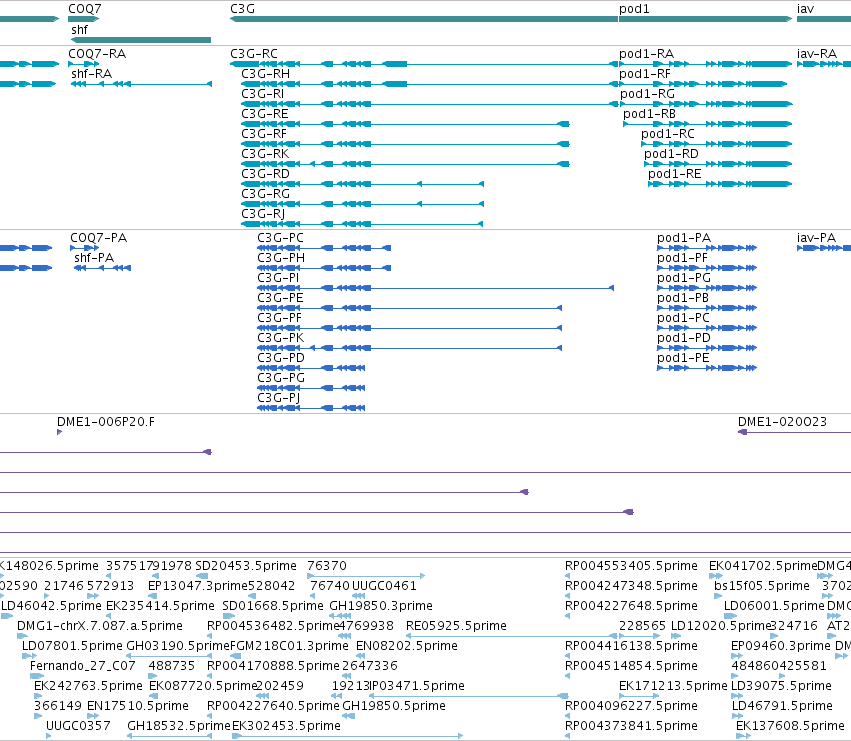Select the iav-PA protein label
The image size is (851, 741).
[x=816, y=238]
